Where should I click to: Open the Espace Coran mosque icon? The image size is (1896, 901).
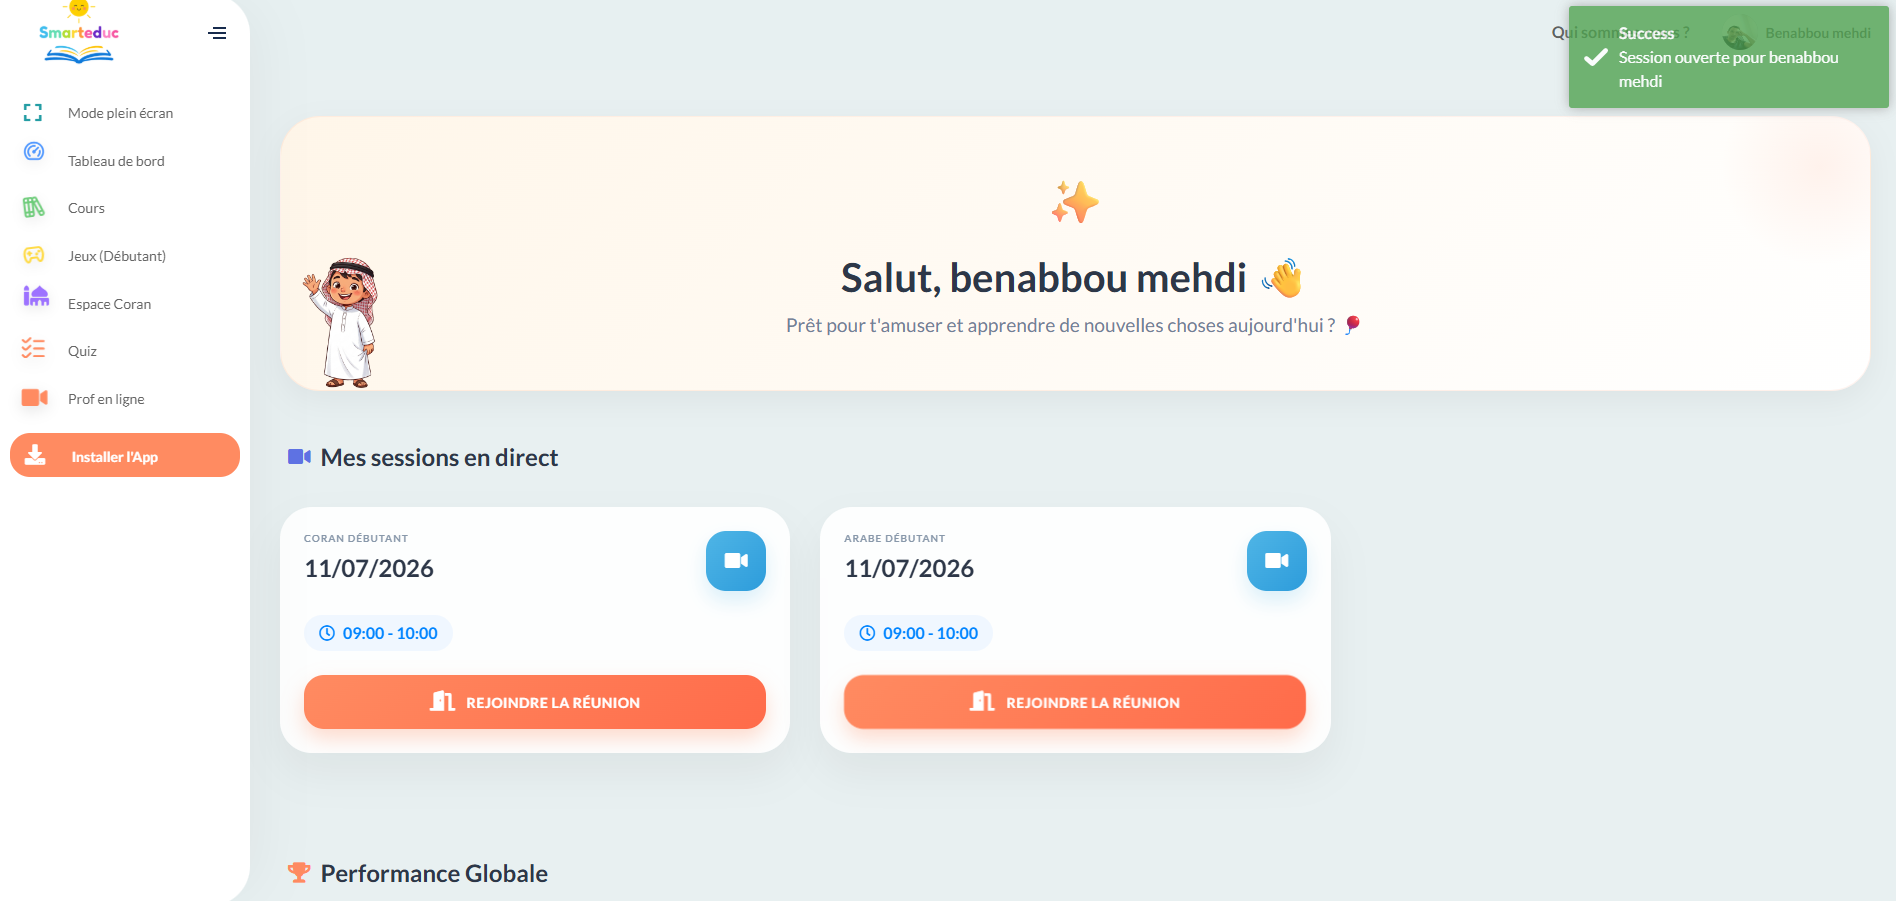click(36, 295)
